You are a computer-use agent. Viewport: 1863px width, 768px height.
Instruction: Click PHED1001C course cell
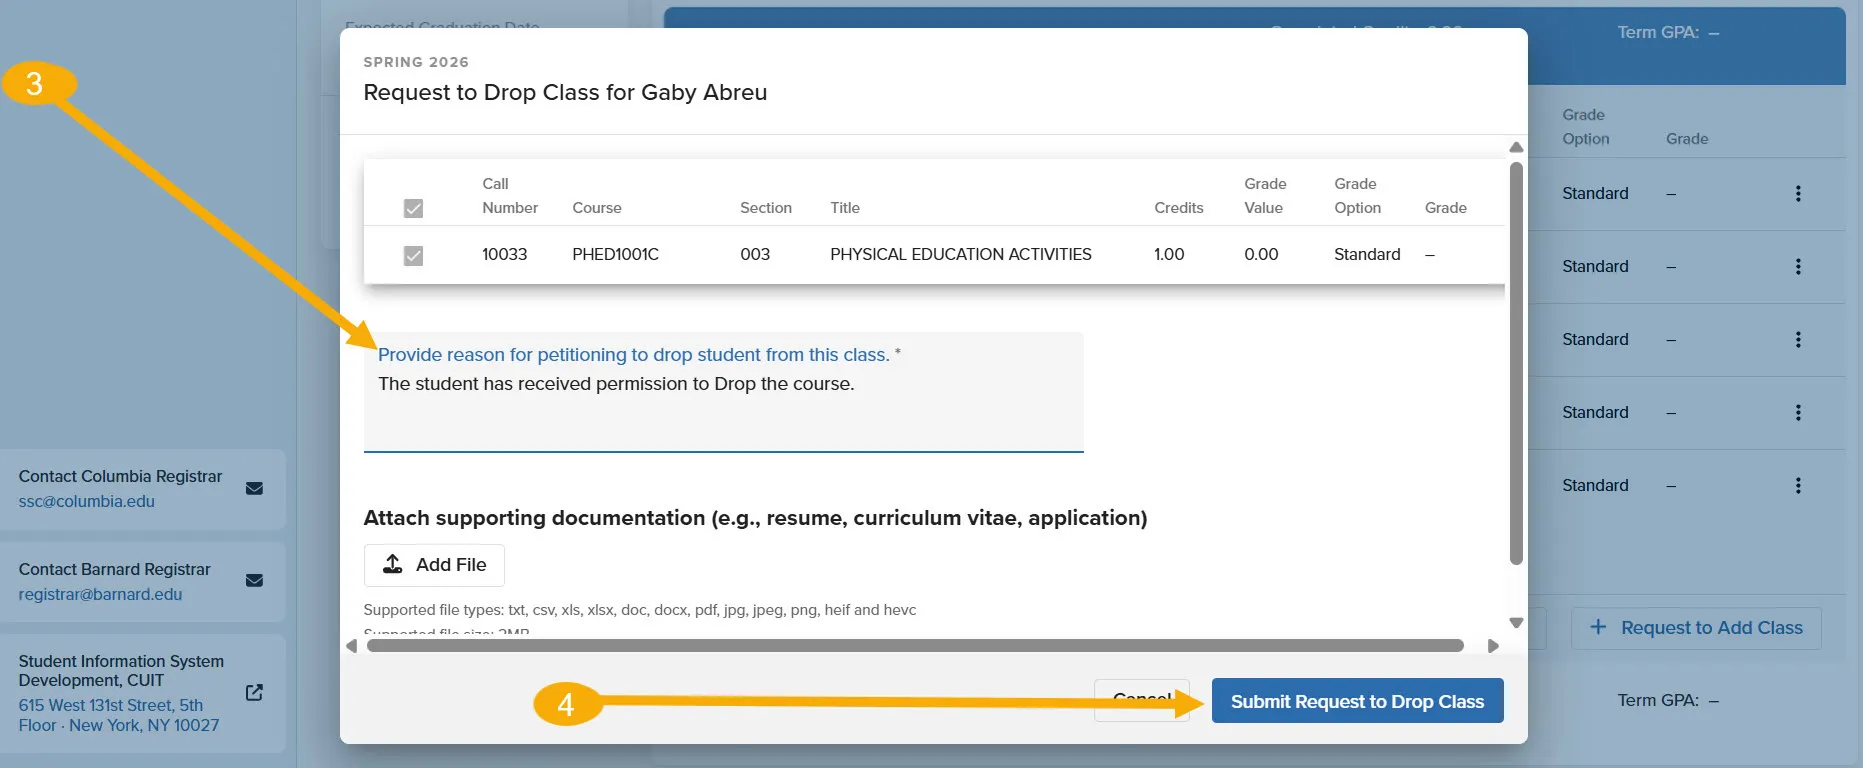tap(615, 254)
